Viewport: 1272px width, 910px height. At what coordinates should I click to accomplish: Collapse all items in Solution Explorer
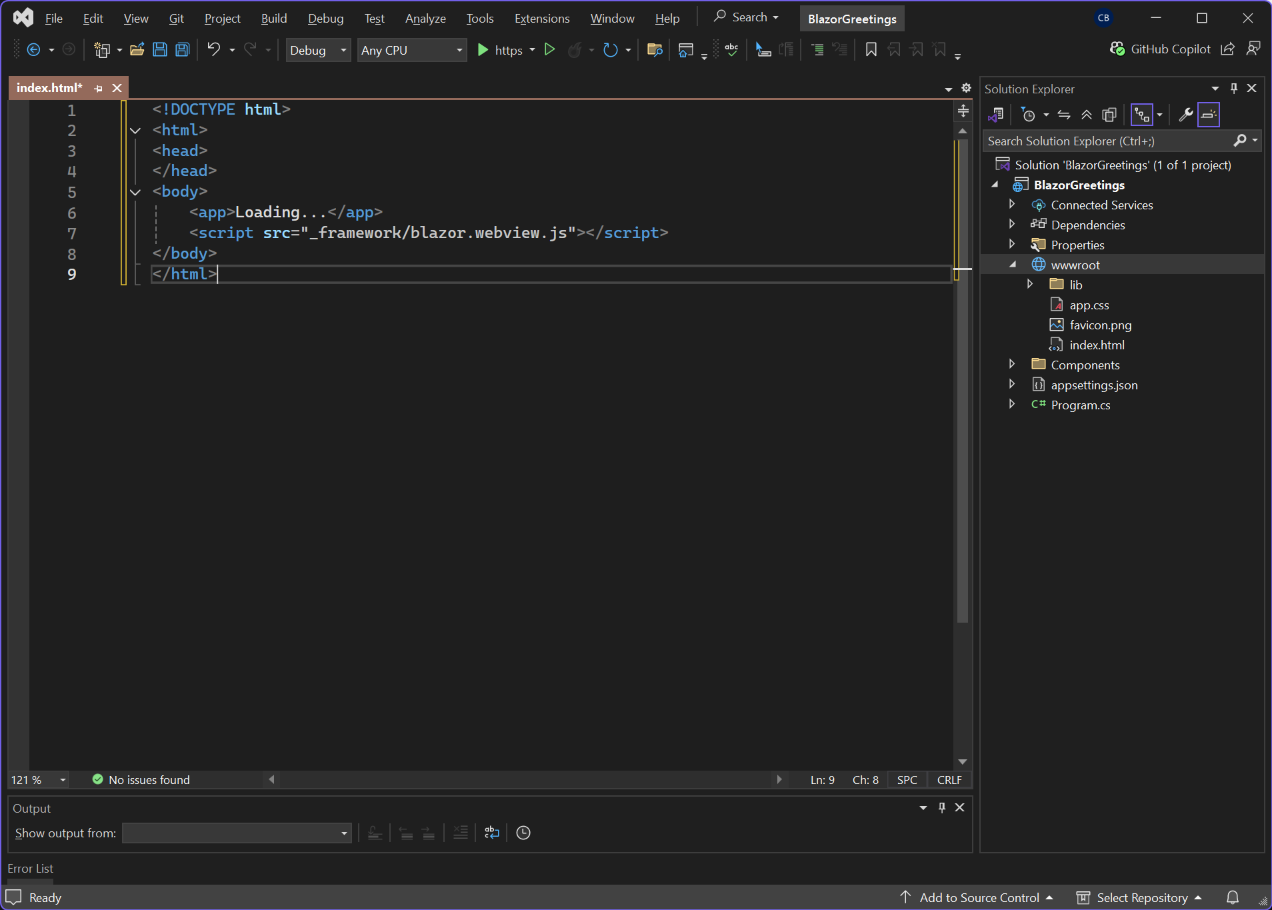pyautogui.click(x=1086, y=115)
